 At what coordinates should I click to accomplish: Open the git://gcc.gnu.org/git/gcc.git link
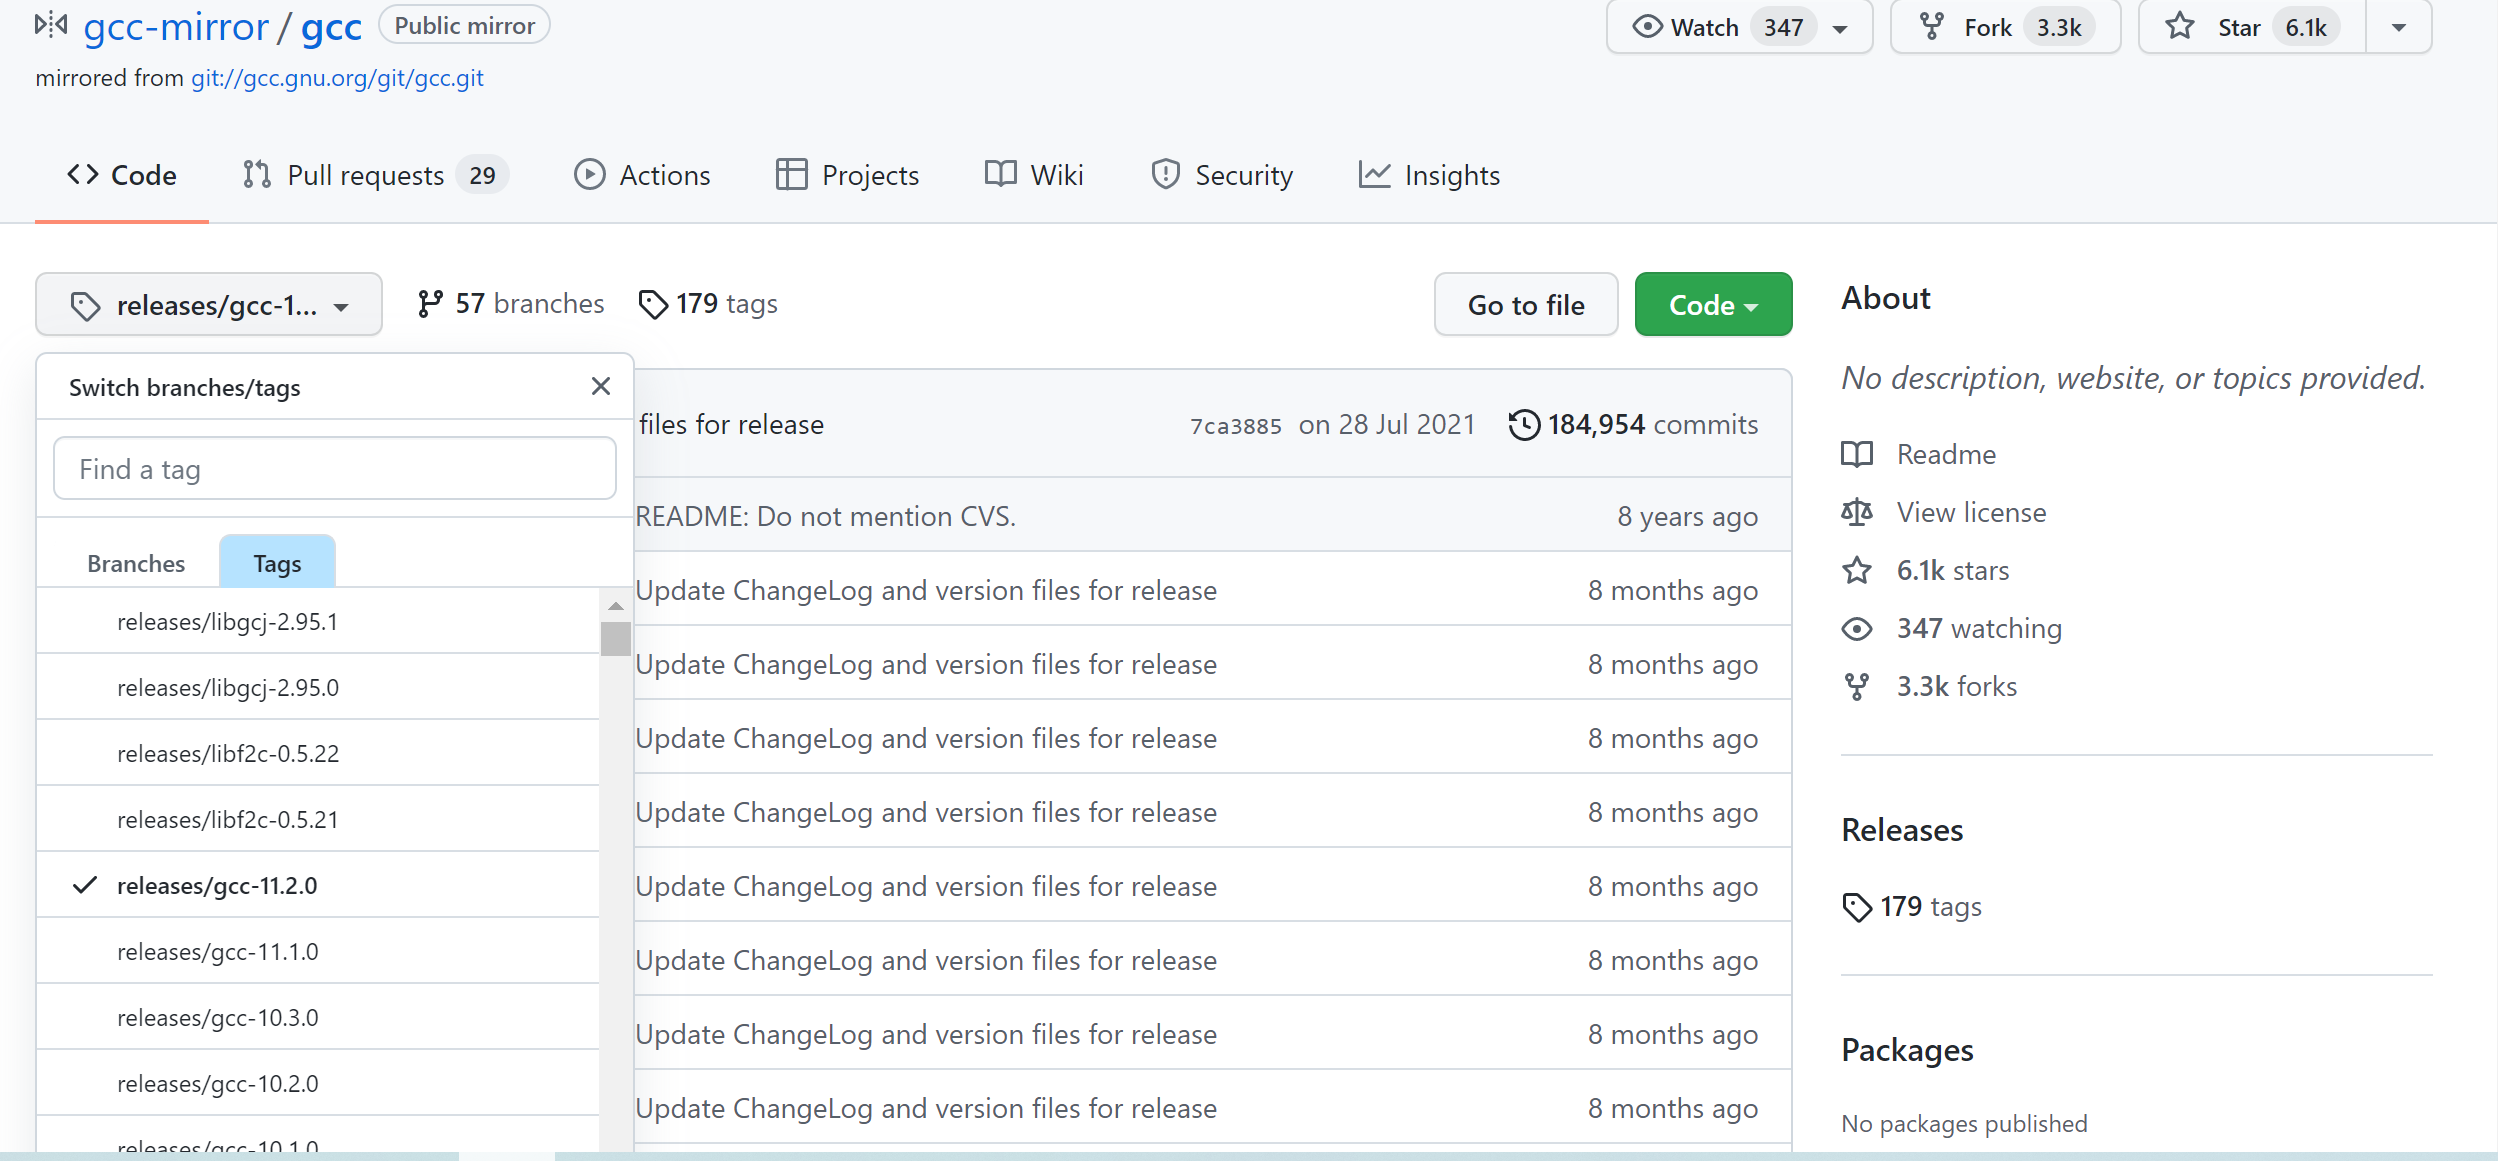click(x=337, y=78)
